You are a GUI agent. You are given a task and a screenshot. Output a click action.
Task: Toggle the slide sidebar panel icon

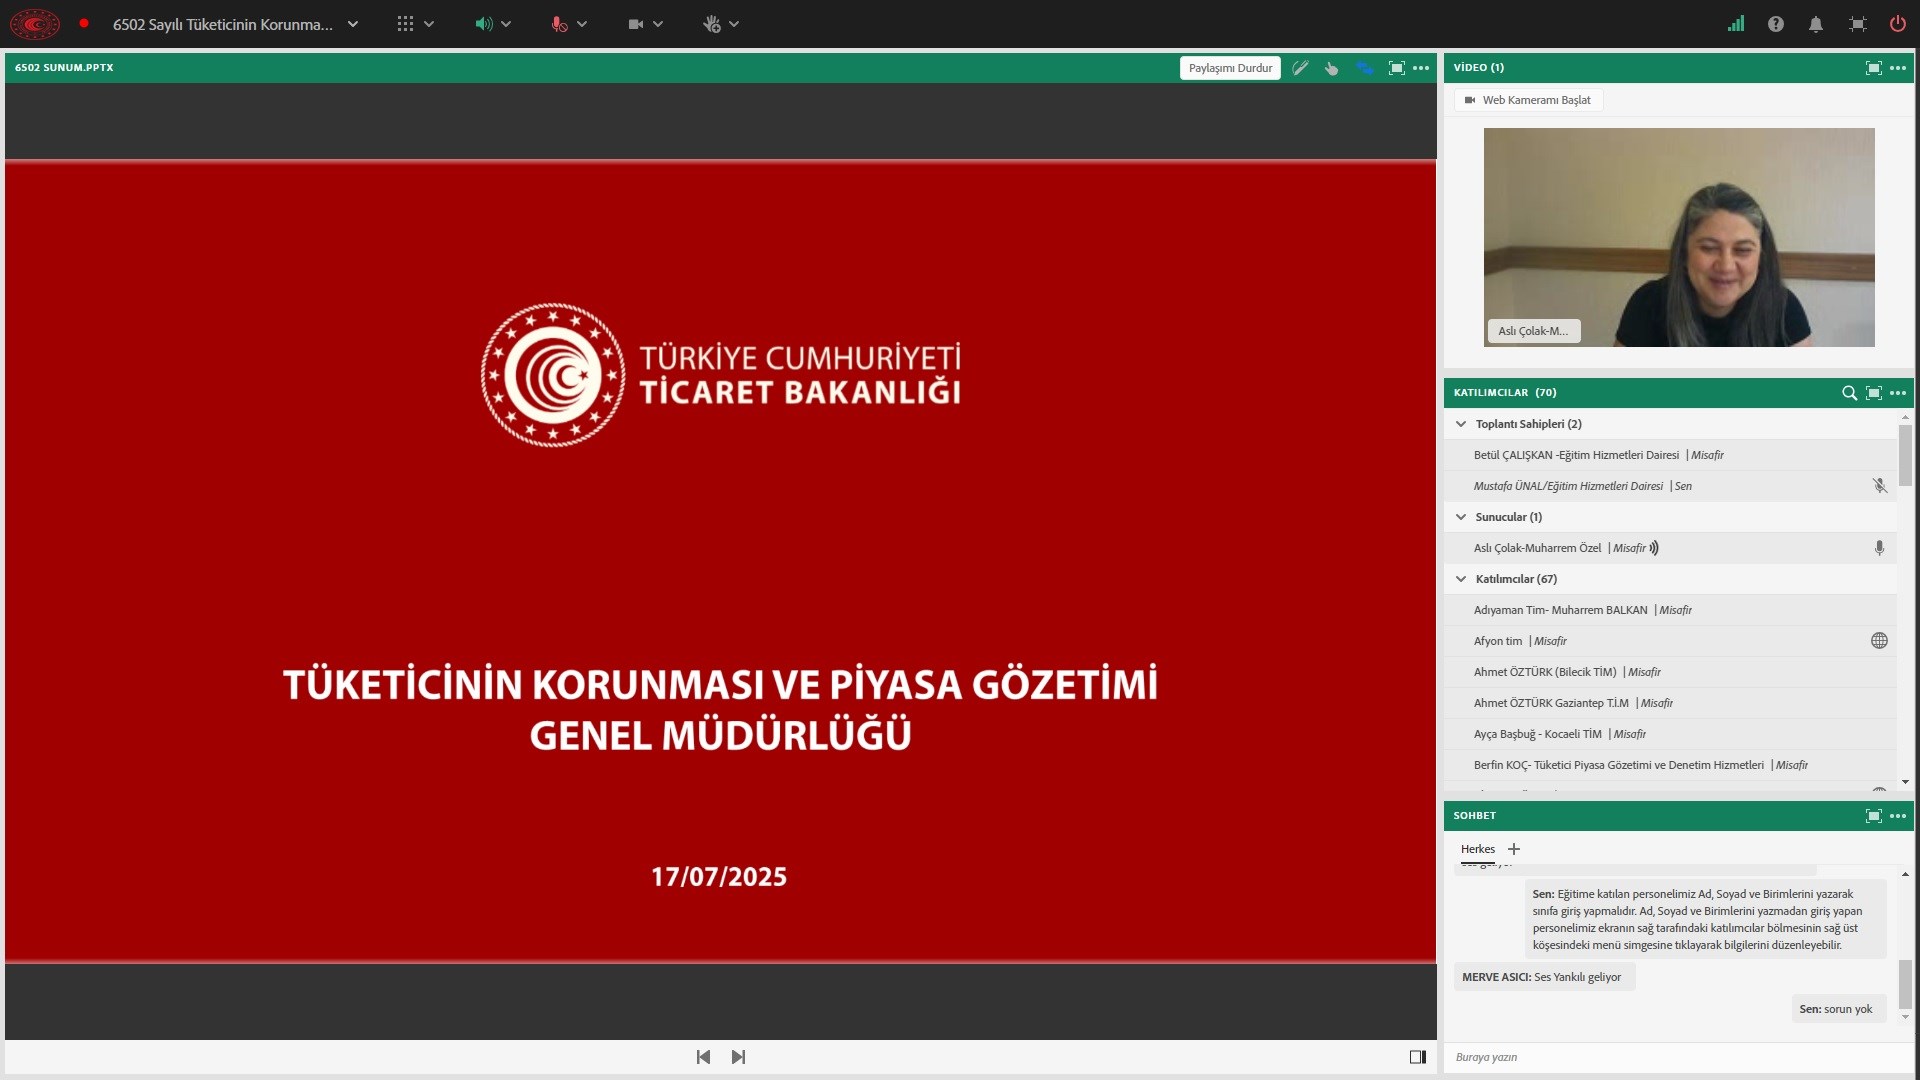(x=1418, y=1057)
